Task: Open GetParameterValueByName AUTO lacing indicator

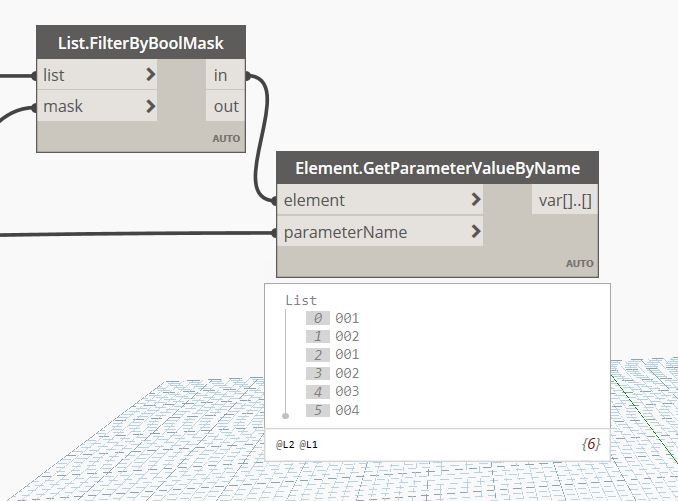Action: point(580,263)
